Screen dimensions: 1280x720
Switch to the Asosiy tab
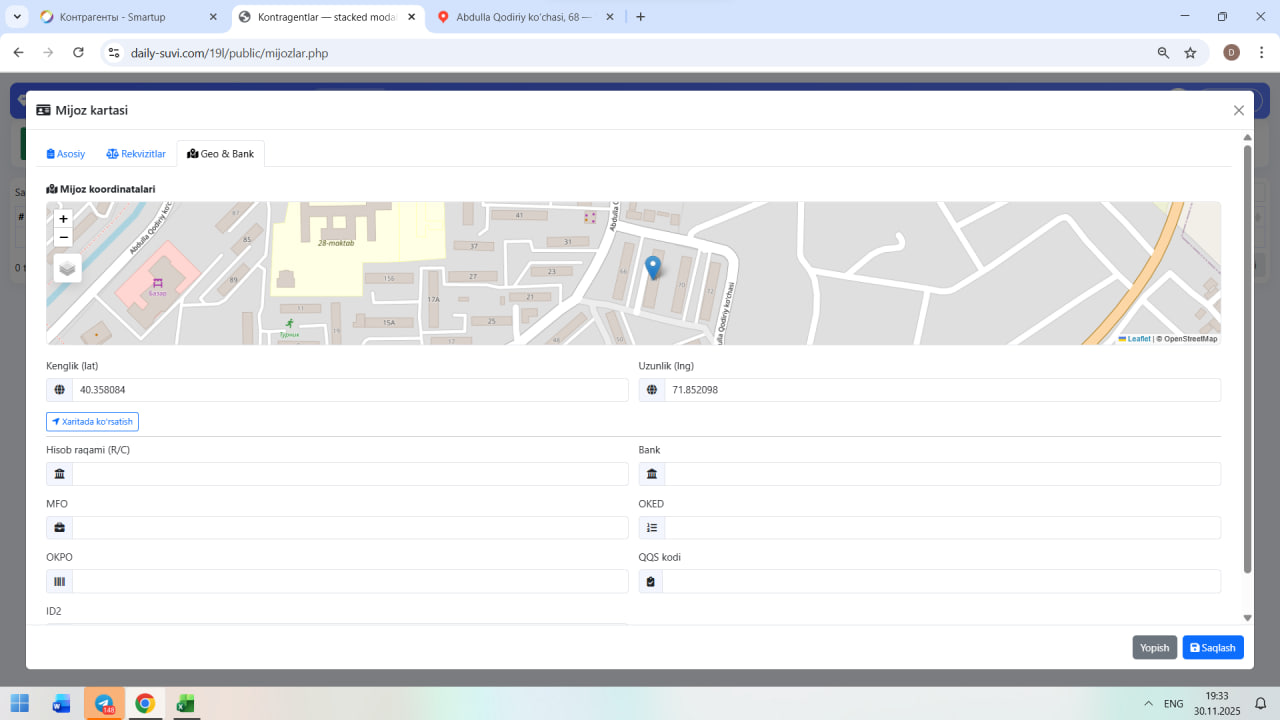point(66,154)
